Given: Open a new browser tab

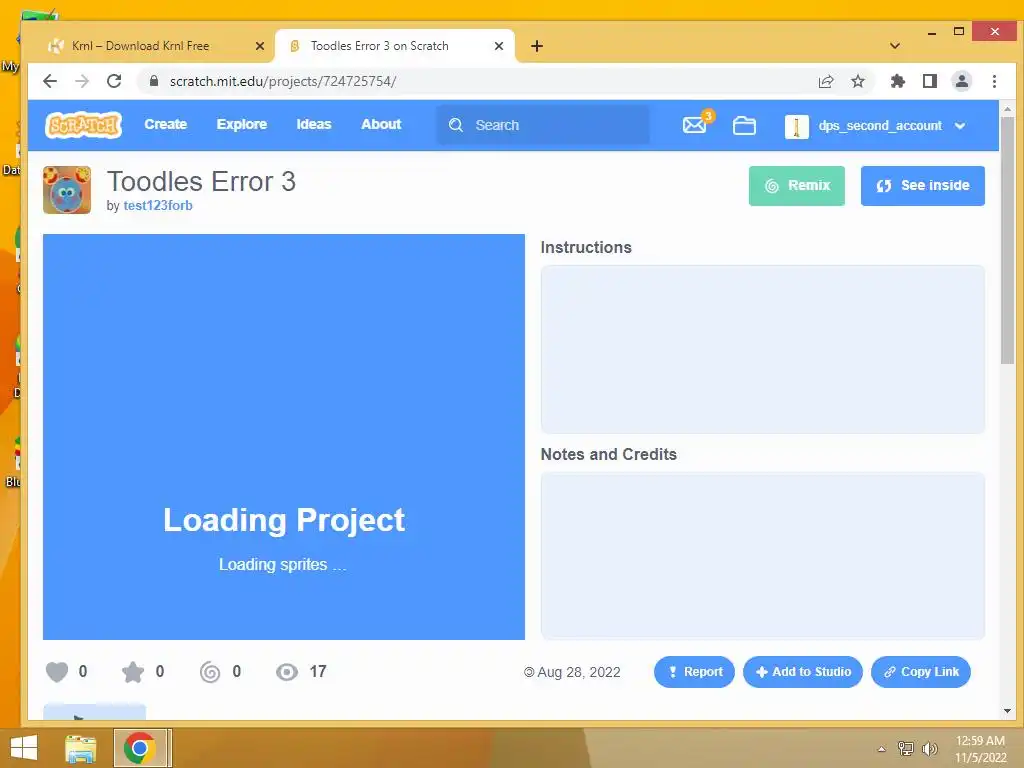Looking at the screenshot, I should 537,46.
